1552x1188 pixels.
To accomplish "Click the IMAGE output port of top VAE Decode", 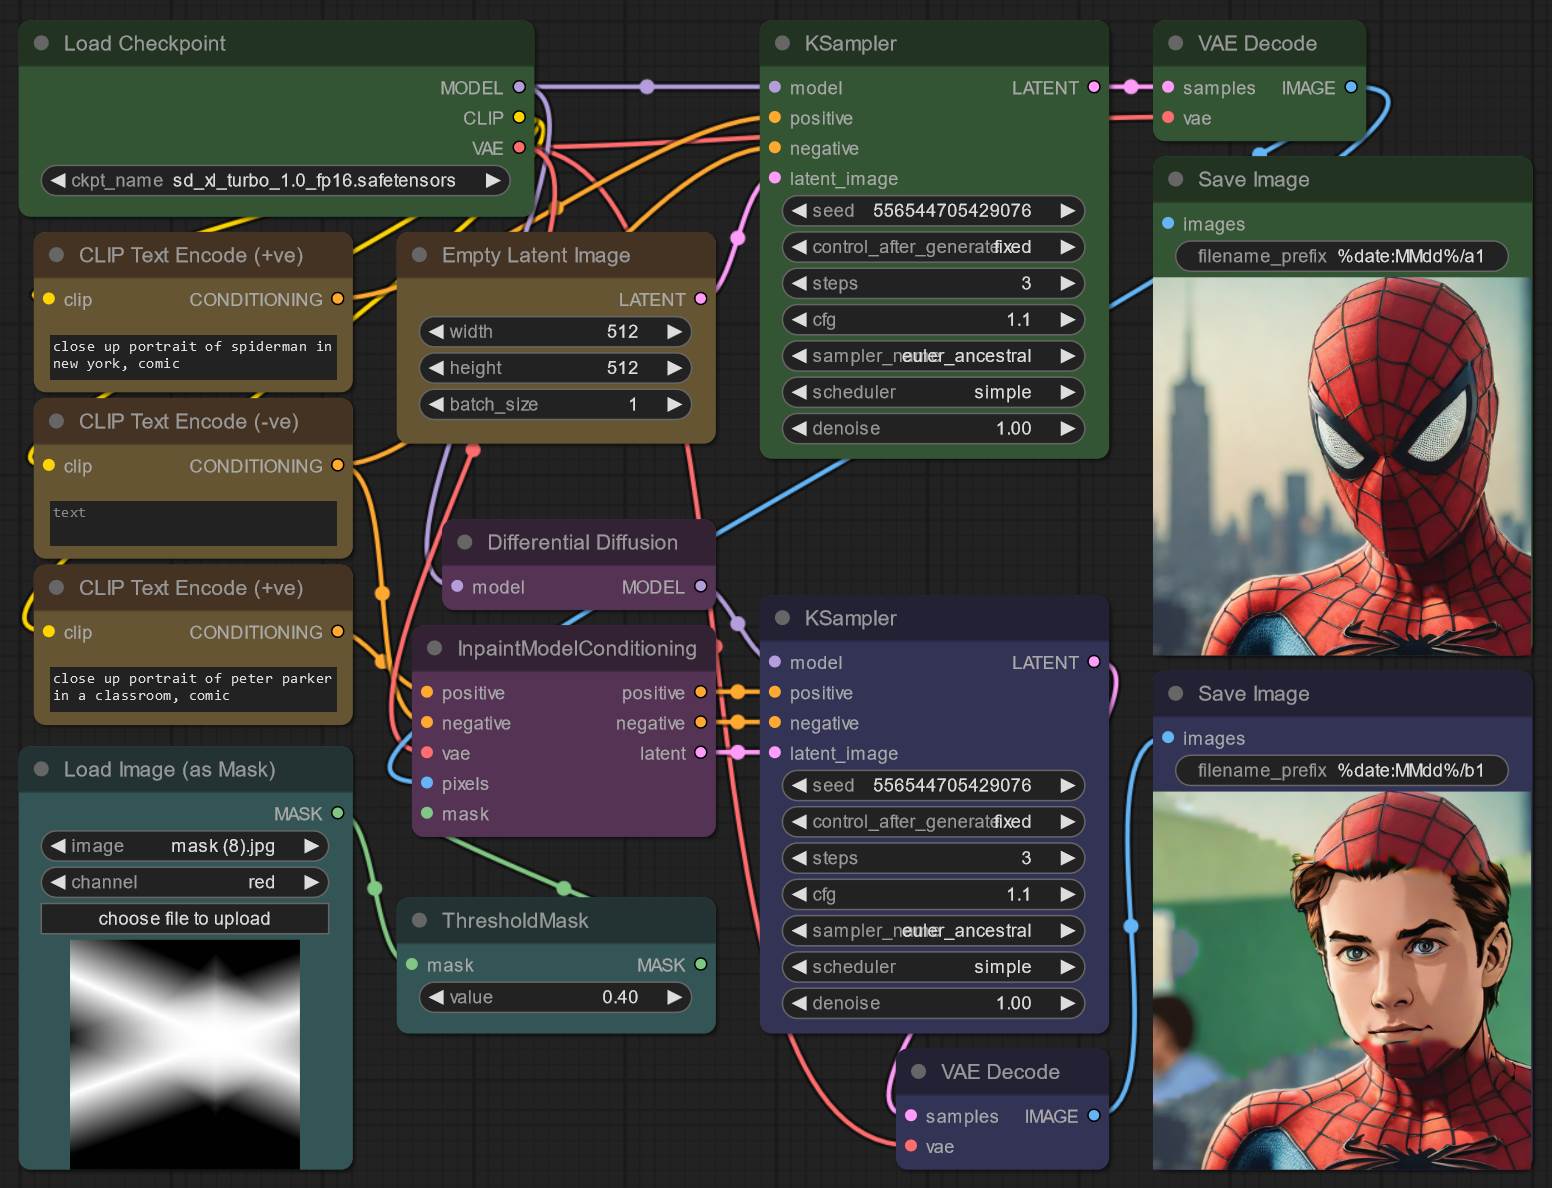I will tap(1351, 87).
